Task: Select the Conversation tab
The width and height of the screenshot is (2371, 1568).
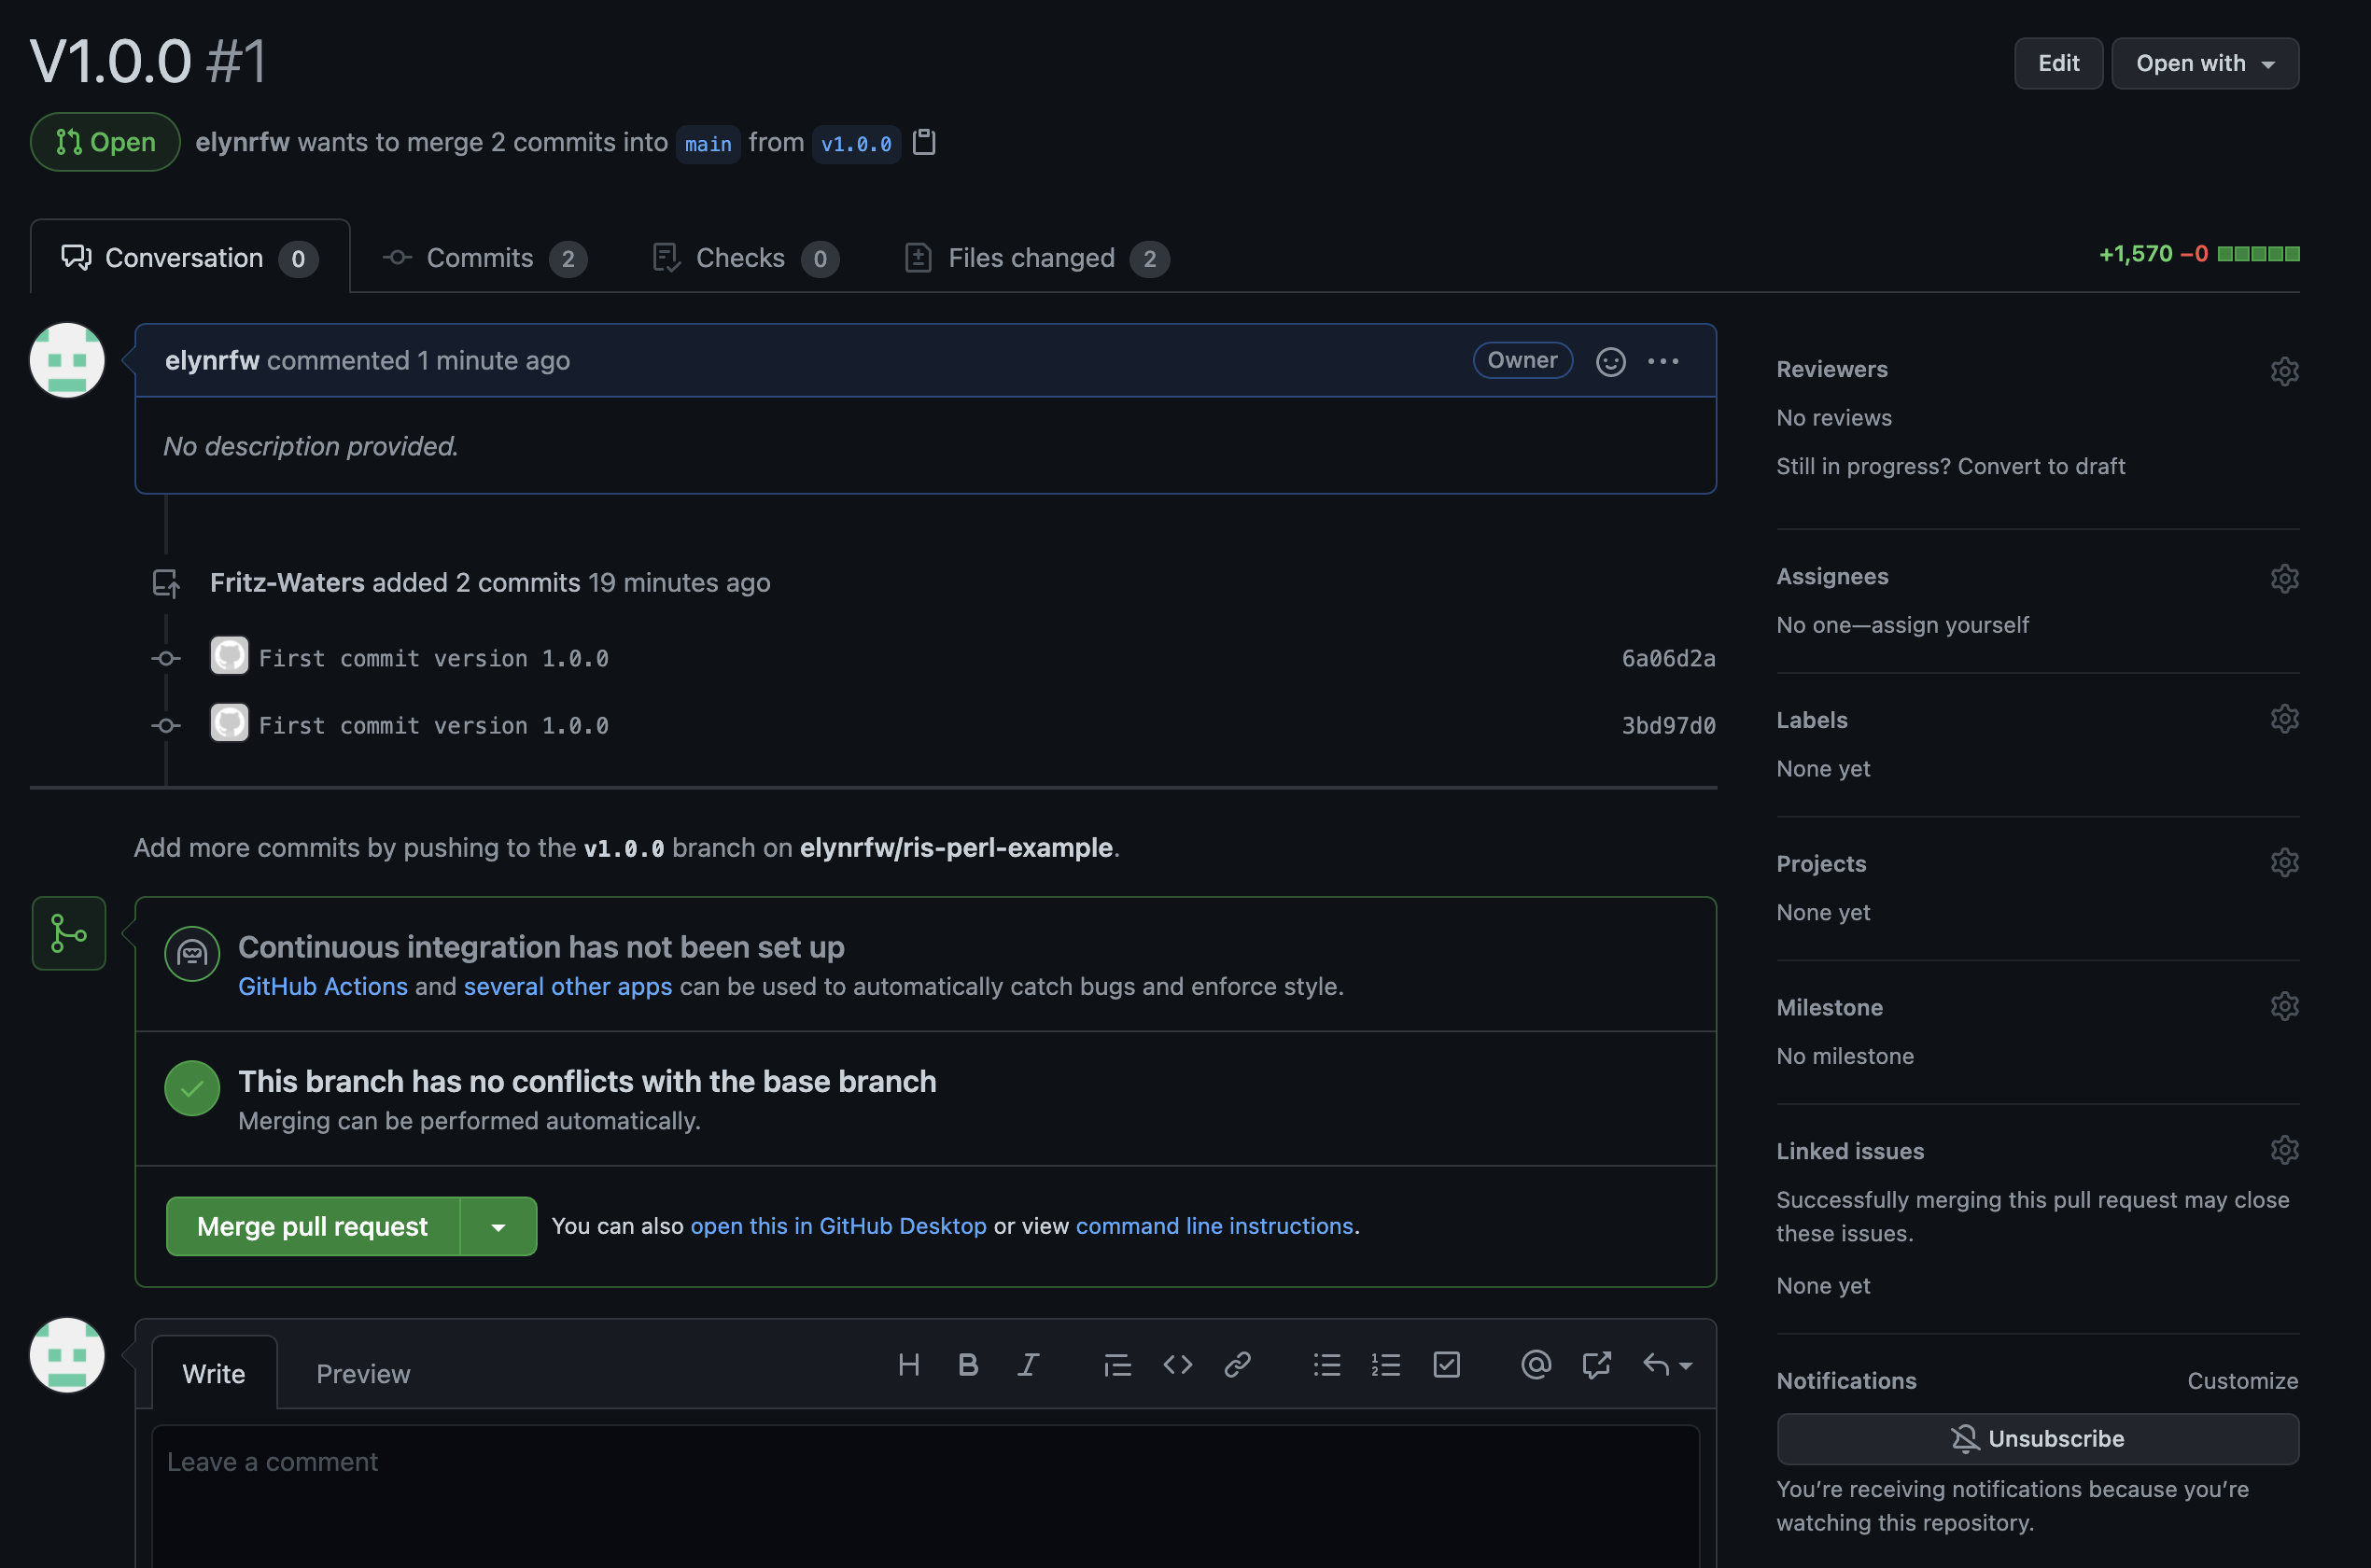Action: (x=184, y=254)
